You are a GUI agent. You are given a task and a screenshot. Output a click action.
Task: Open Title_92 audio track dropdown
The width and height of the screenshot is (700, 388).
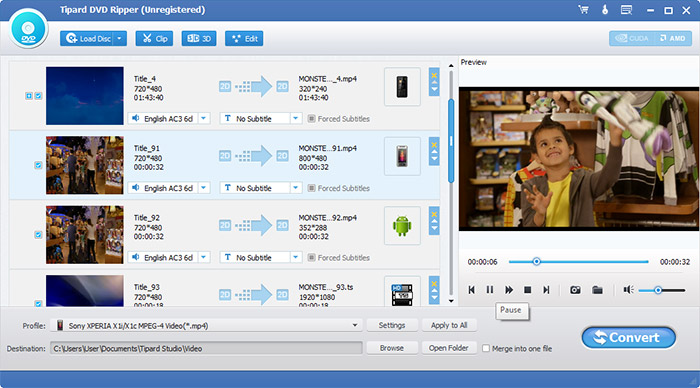(204, 257)
